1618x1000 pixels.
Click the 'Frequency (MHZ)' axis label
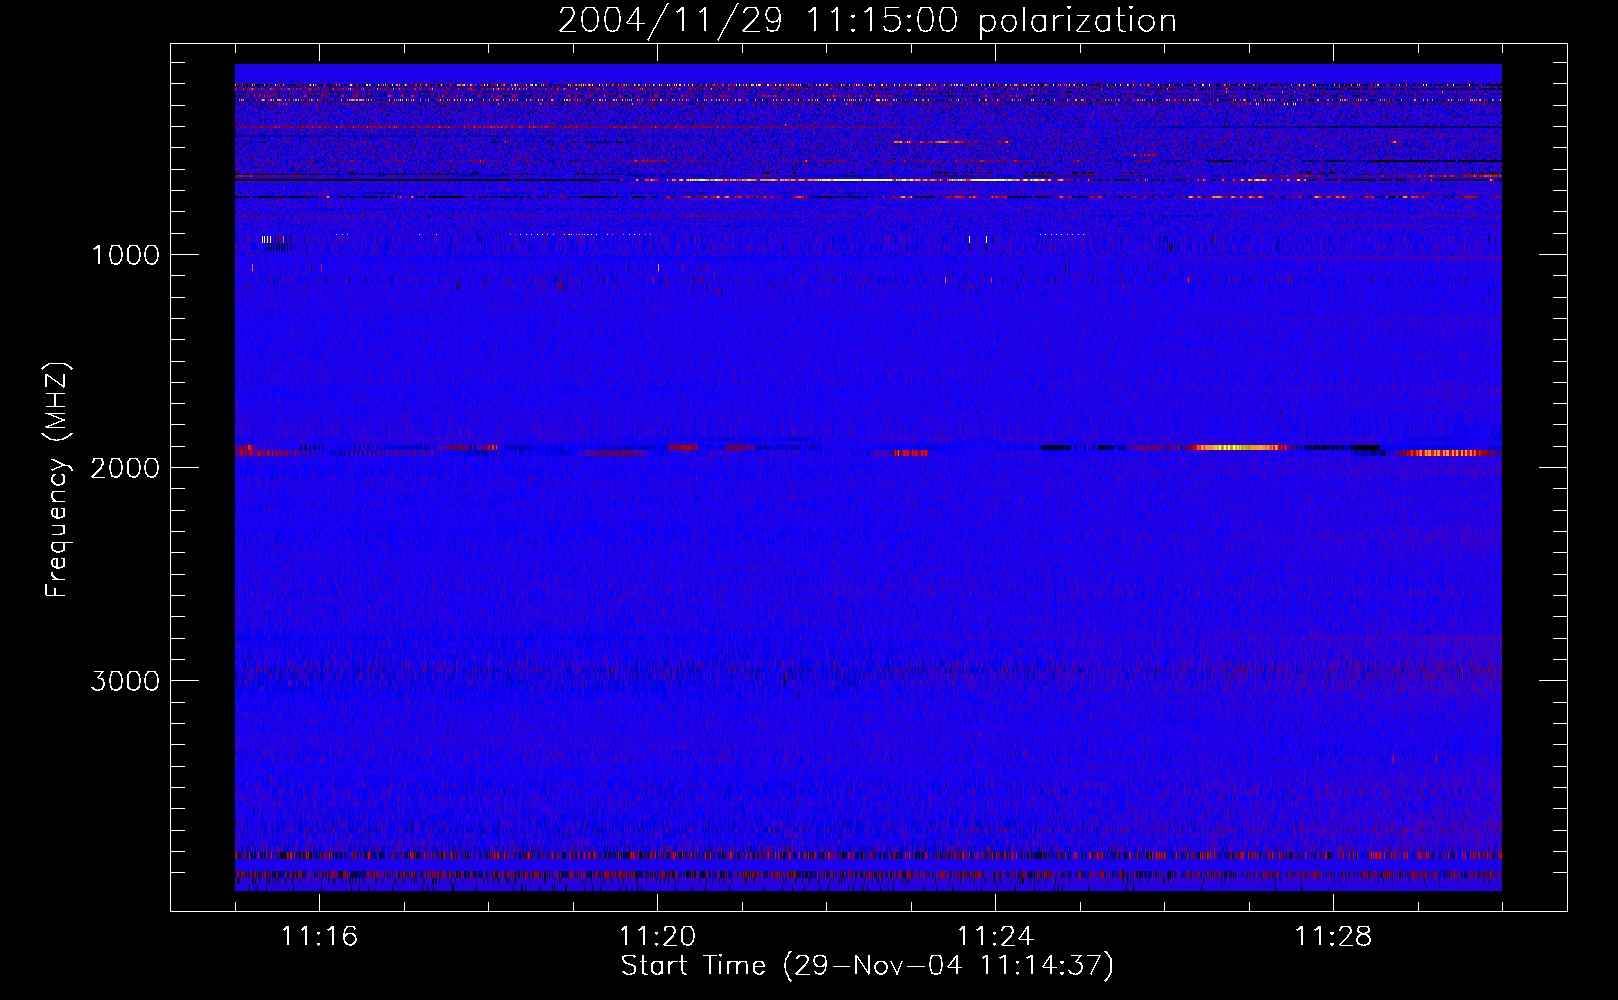[x=58, y=480]
